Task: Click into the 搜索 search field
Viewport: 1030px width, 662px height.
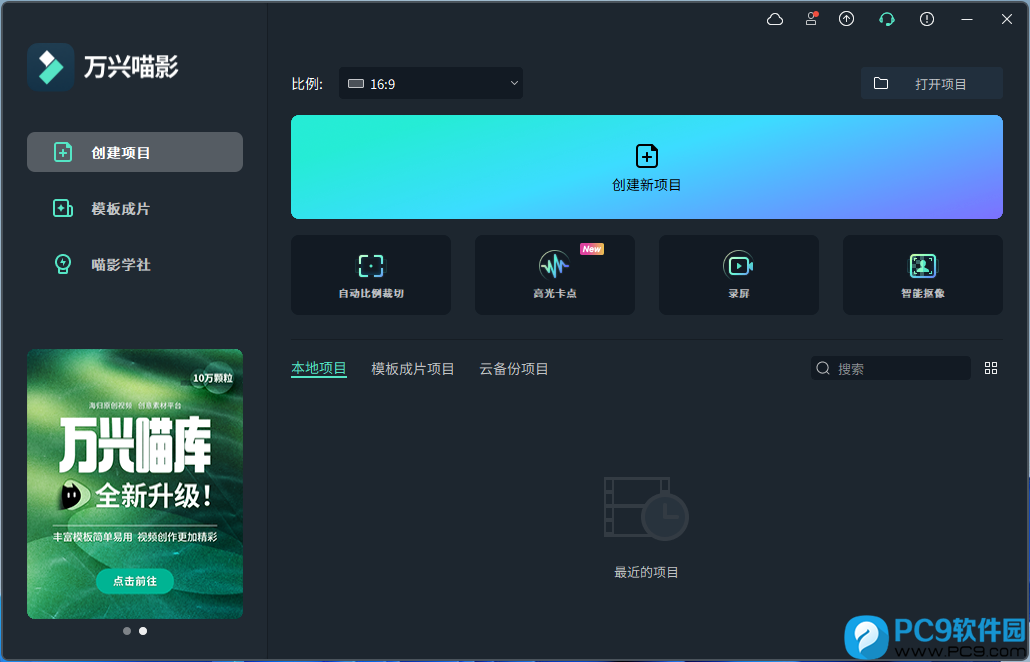Action: pos(891,368)
